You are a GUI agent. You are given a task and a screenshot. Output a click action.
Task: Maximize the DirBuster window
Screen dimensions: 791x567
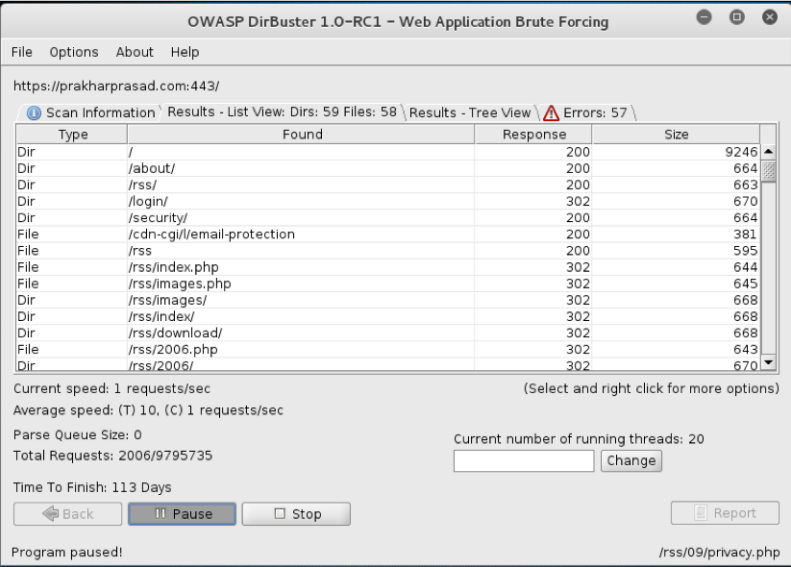pyautogui.click(x=737, y=18)
